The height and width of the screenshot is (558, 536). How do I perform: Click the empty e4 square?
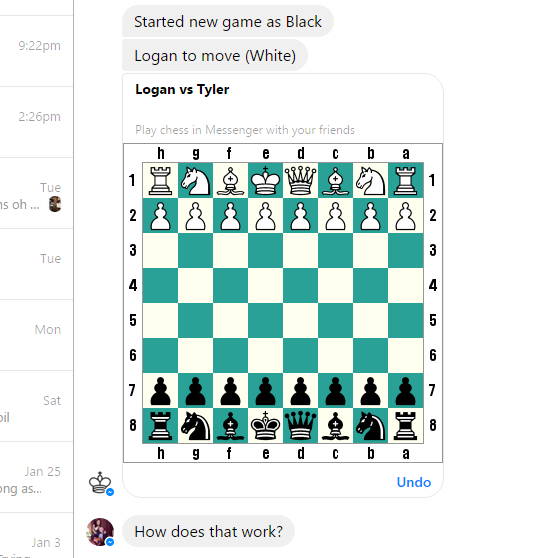pyautogui.click(x=266, y=285)
